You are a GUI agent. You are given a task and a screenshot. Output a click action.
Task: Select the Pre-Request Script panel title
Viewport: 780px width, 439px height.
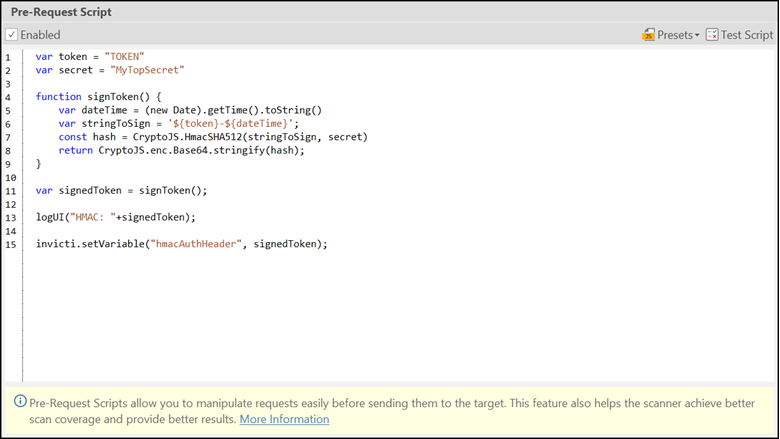[x=61, y=12]
